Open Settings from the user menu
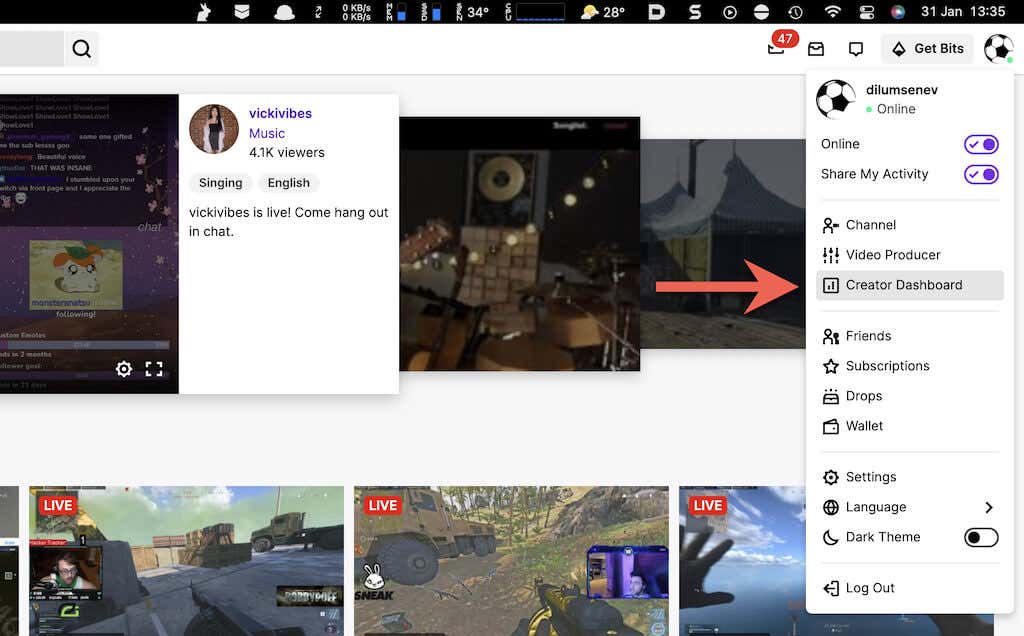1024x636 pixels. tap(870, 477)
